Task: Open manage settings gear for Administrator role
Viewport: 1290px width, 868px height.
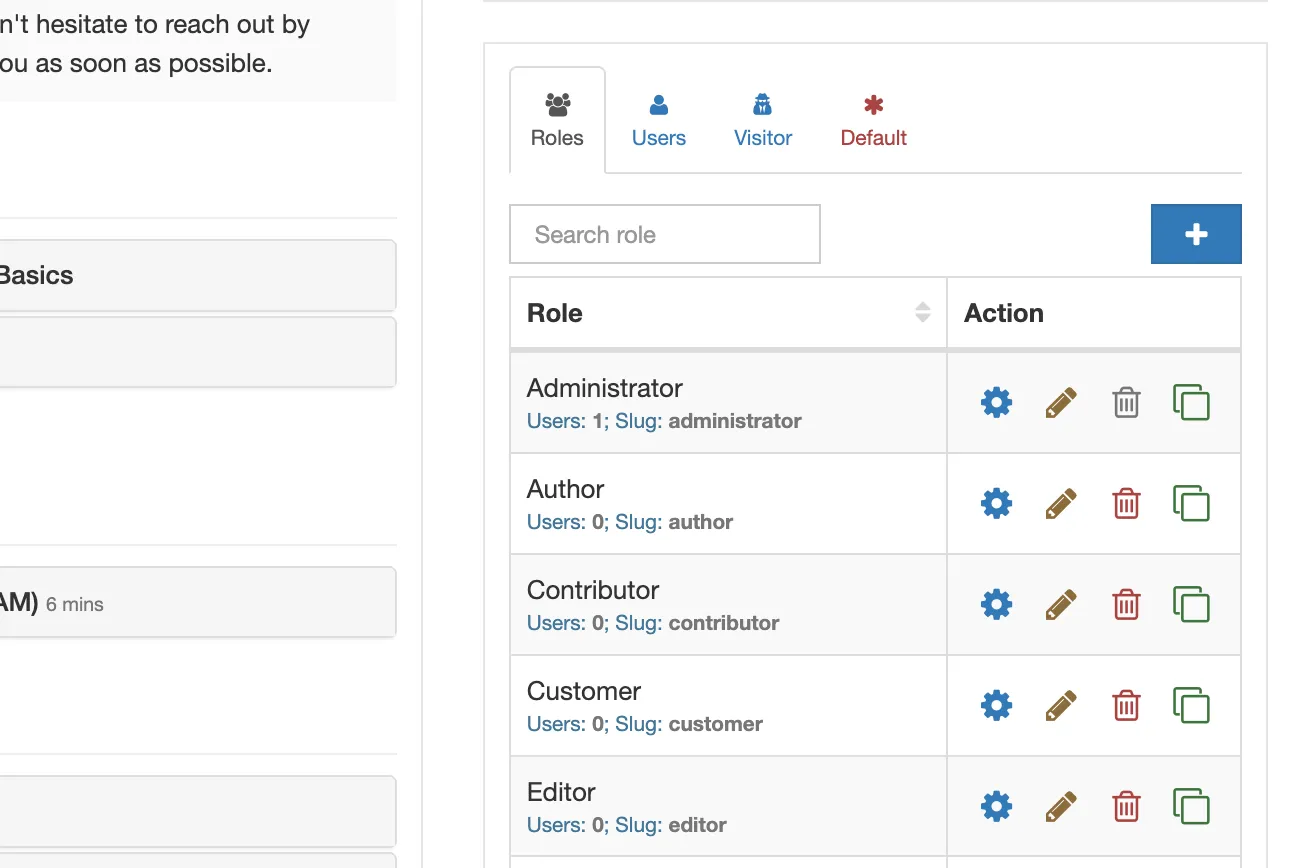Action: 996,403
